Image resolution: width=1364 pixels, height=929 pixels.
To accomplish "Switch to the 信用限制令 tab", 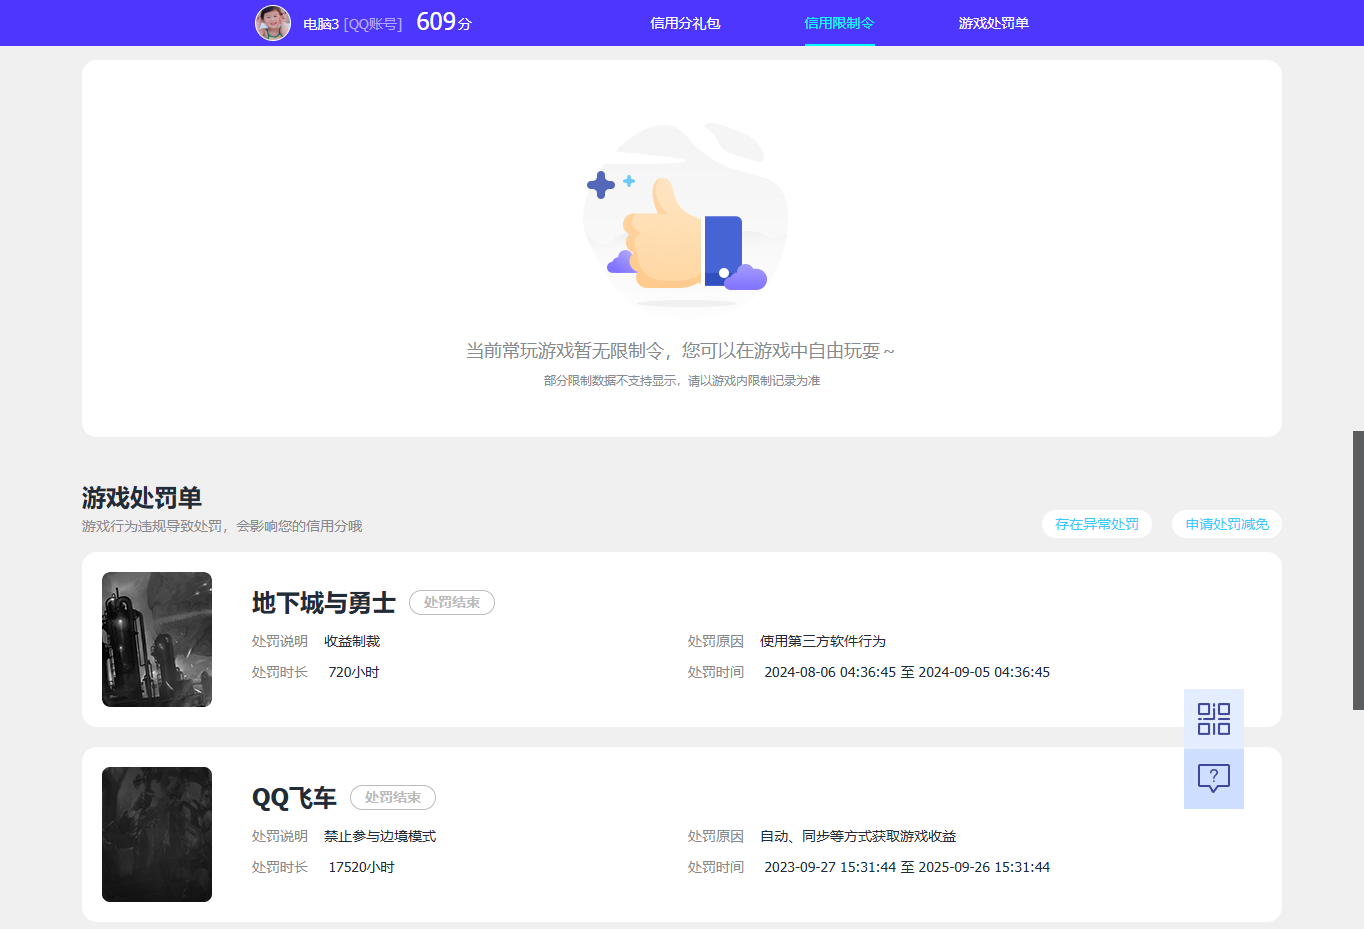I will (x=839, y=23).
